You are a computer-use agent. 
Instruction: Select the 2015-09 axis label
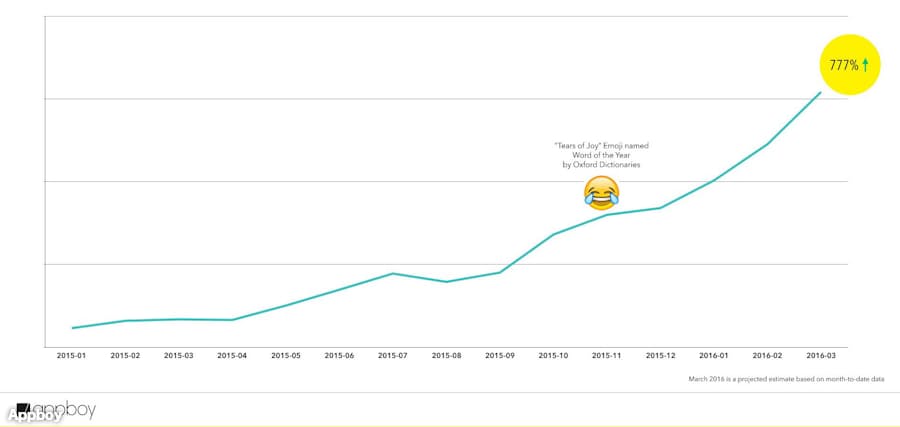pyautogui.click(x=500, y=355)
